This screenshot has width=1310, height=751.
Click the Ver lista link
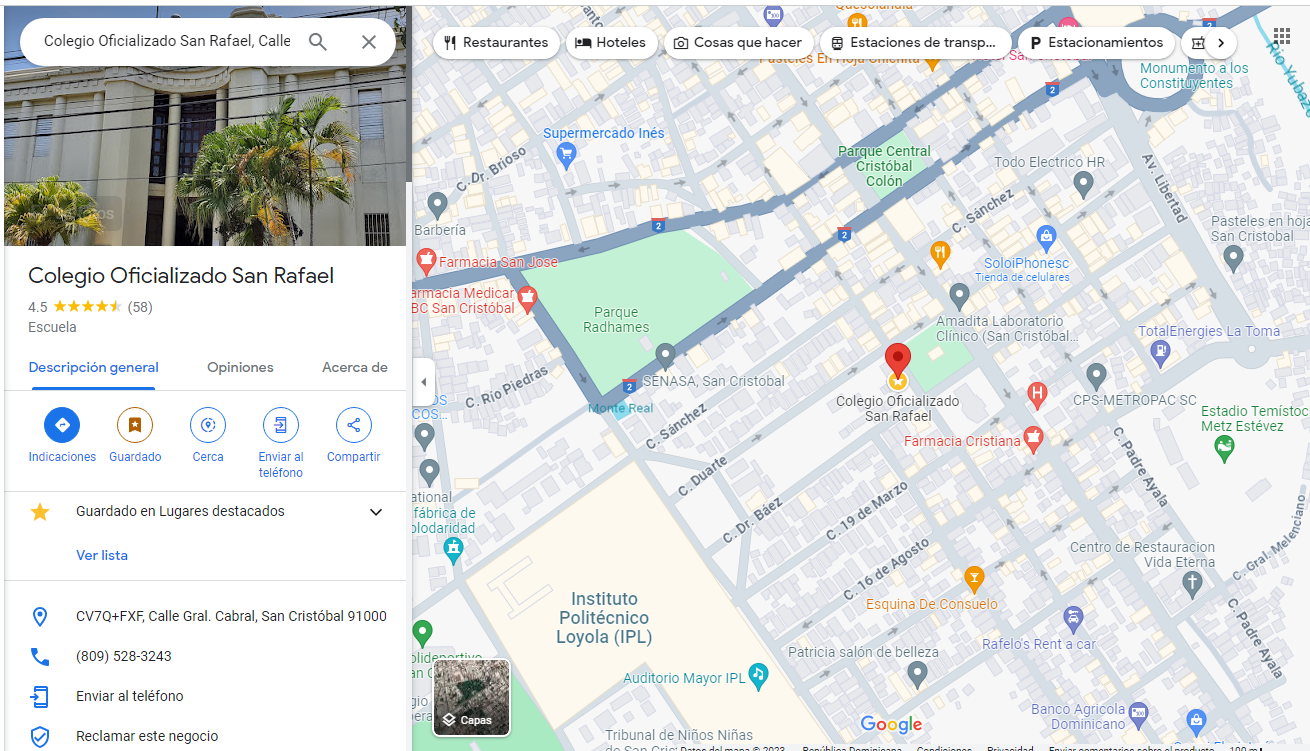click(x=102, y=555)
